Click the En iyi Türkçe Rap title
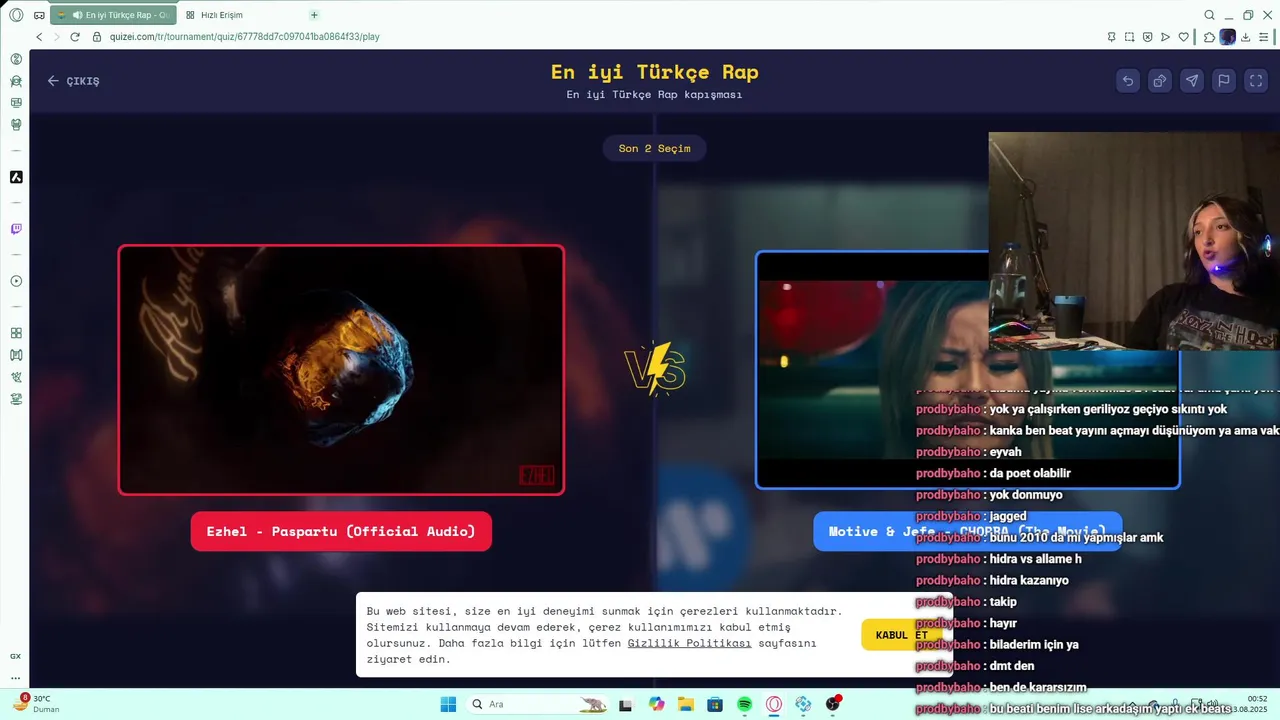The image size is (1280, 720). point(655,72)
